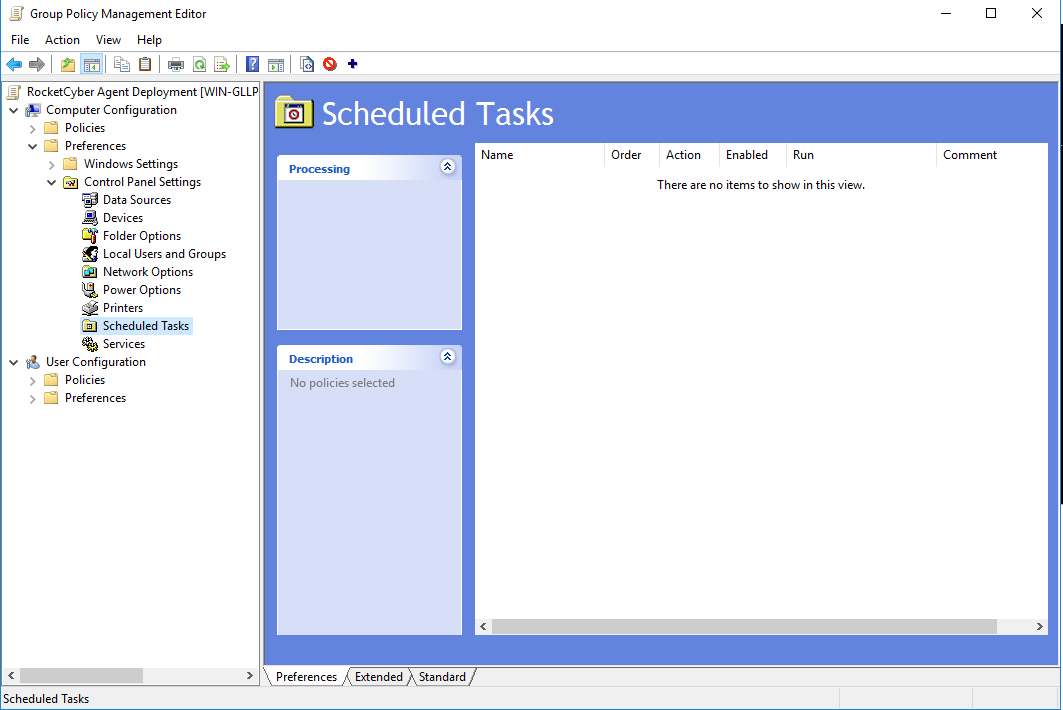
Task: Select Services node in the tree
Action: coord(123,344)
